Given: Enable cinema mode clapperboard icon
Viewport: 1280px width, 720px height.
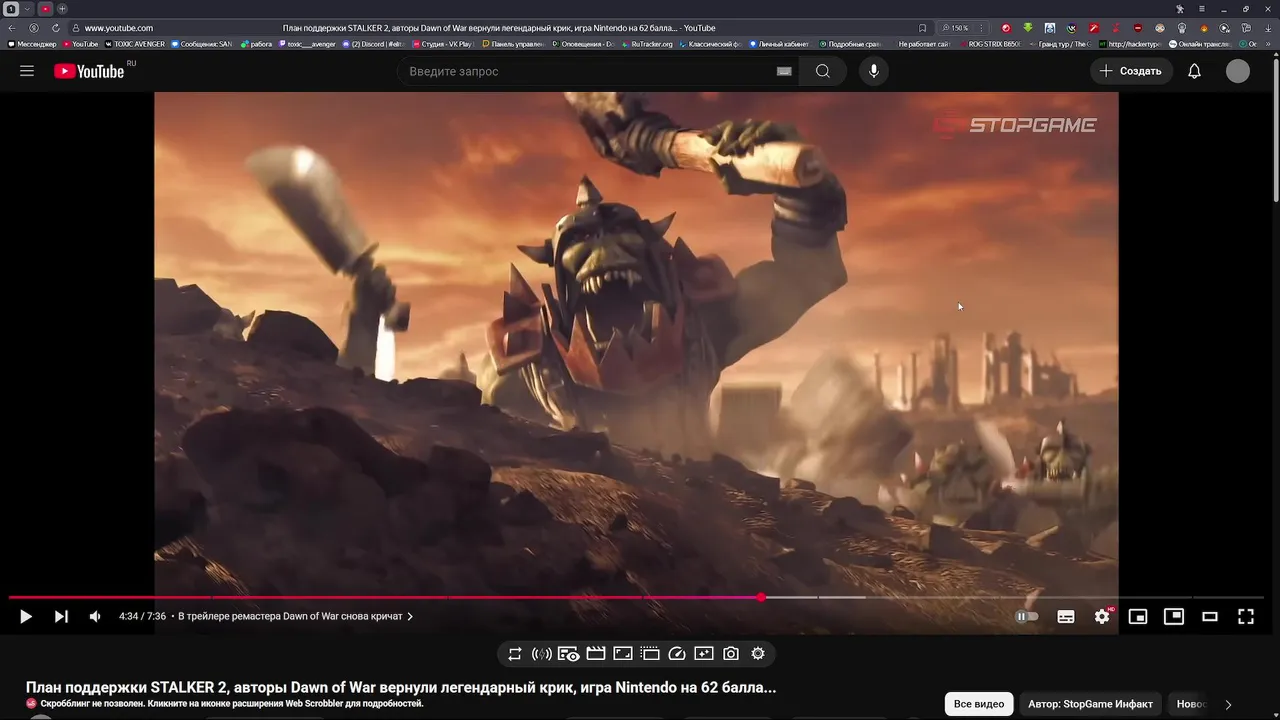Looking at the screenshot, I should point(596,654).
